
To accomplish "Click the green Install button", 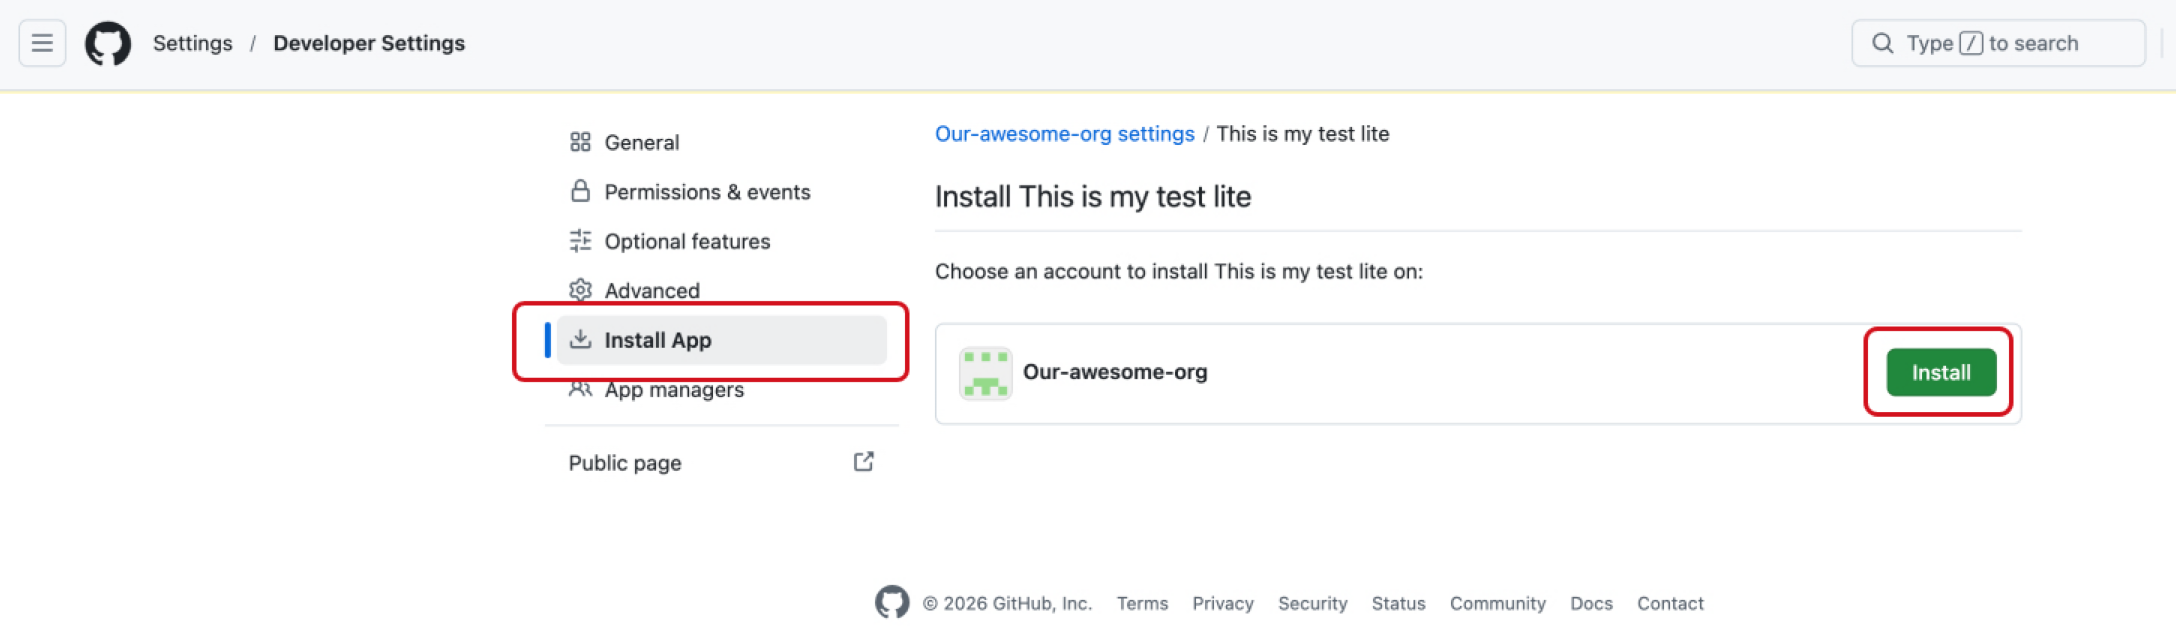I will pyautogui.click(x=1941, y=373).
